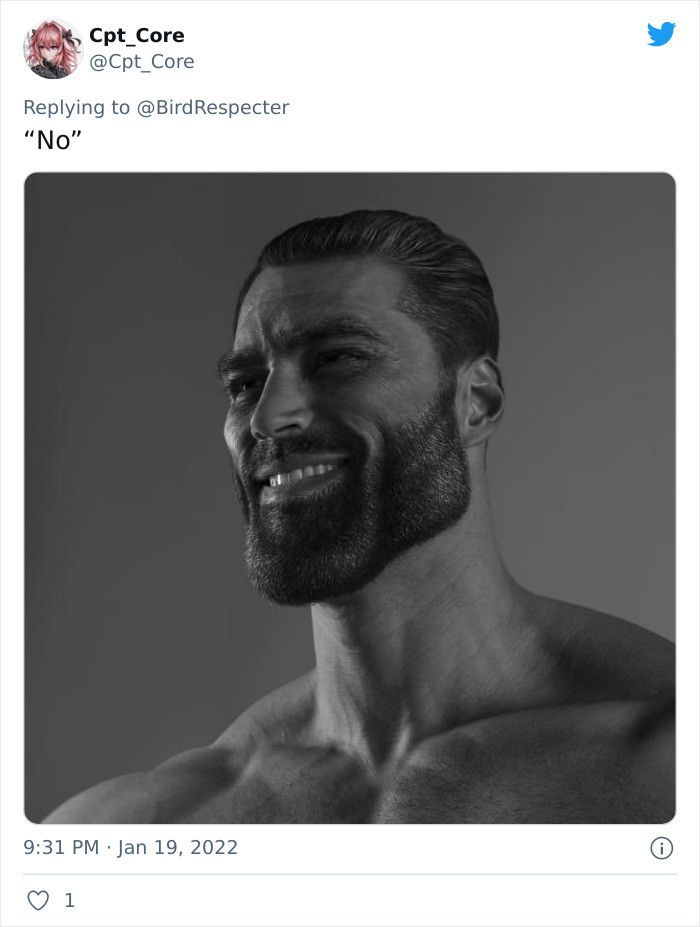Select the @Cpt_Core handle

(x=143, y=59)
